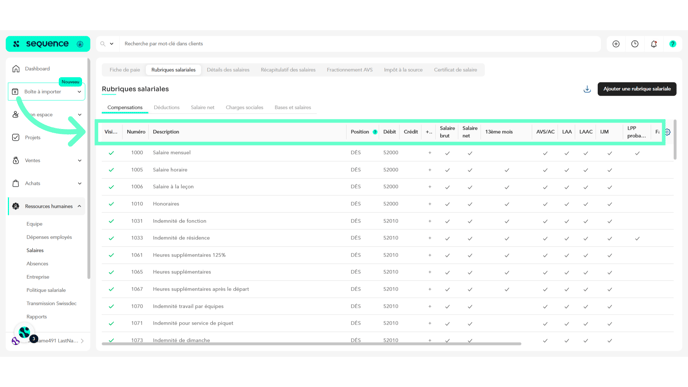This screenshot has height=387, width=688.
Task: Click the search magnifier icon
Action: point(103,44)
